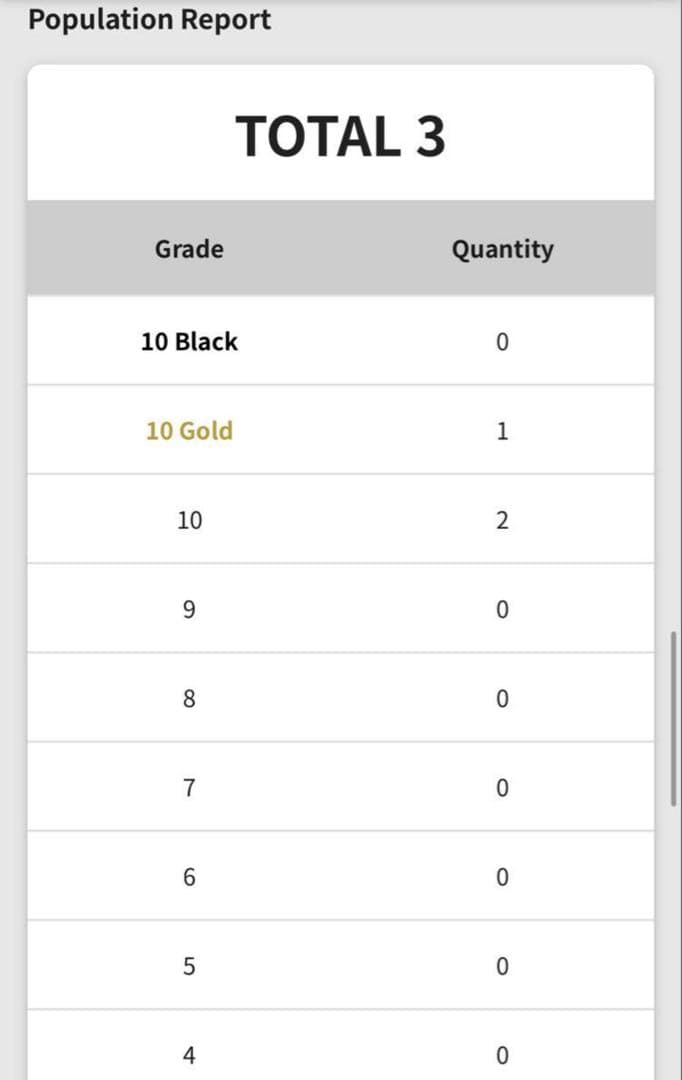Click the quantity value for 10 Gold
This screenshot has width=682, height=1080.
pyautogui.click(x=502, y=430)
